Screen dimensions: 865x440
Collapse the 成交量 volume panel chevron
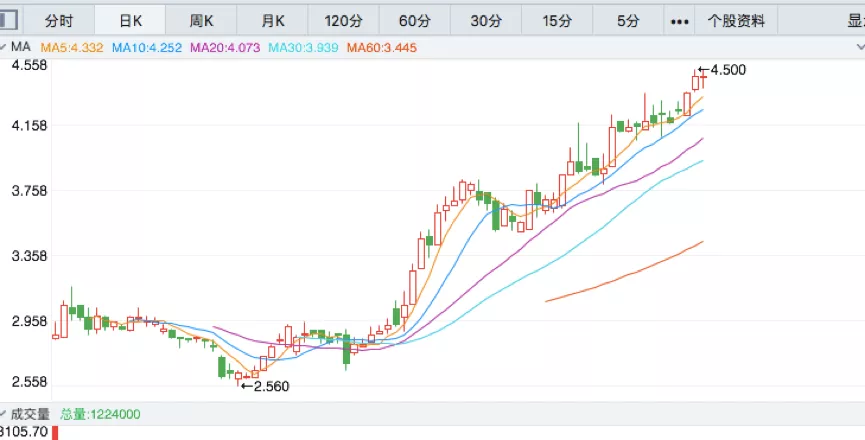pos(4,414)
